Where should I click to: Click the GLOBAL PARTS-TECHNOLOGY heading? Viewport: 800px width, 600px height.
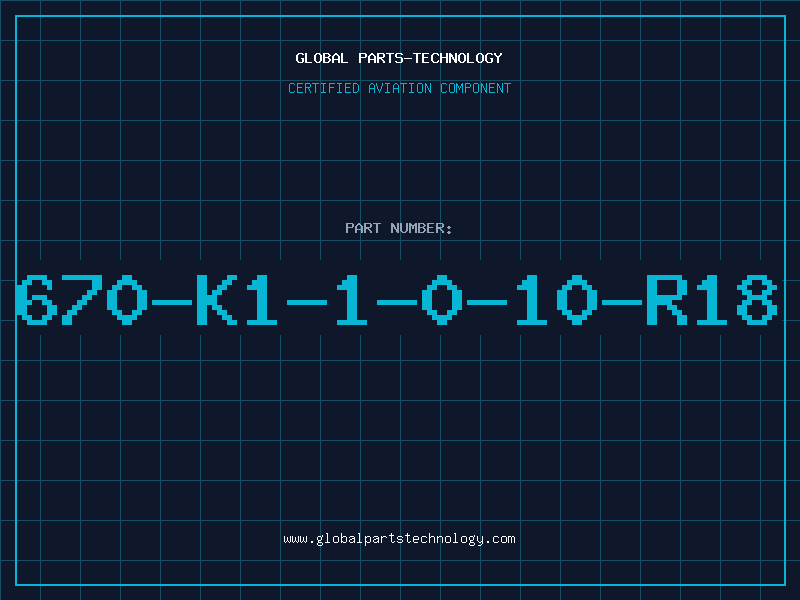pyautogui.click(x=399, y=58)
